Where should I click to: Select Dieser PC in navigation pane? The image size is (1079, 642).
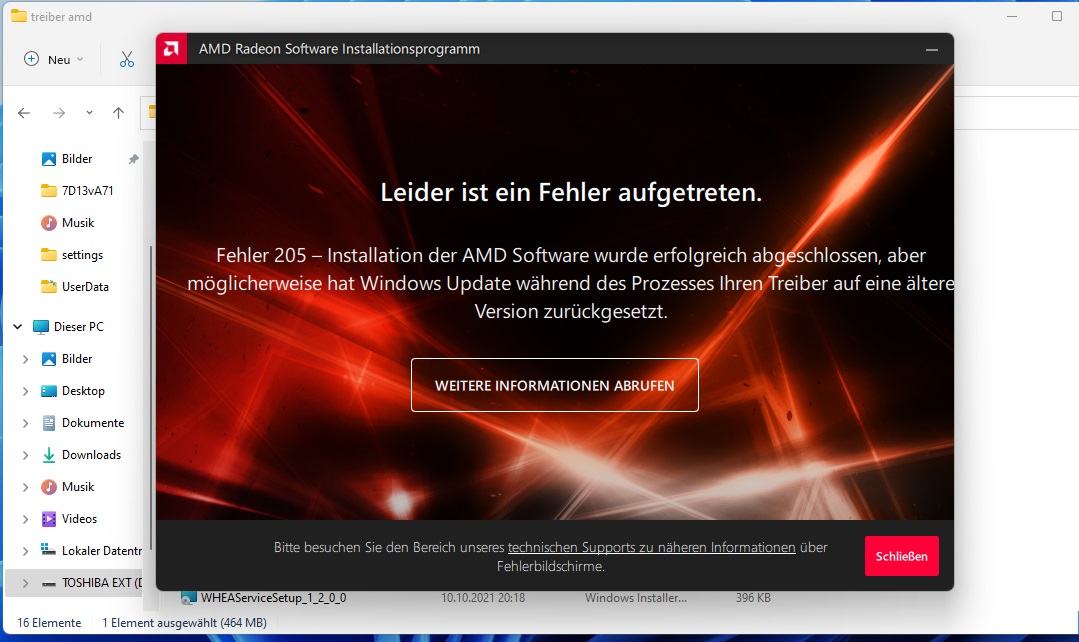[x=78, y=327]
